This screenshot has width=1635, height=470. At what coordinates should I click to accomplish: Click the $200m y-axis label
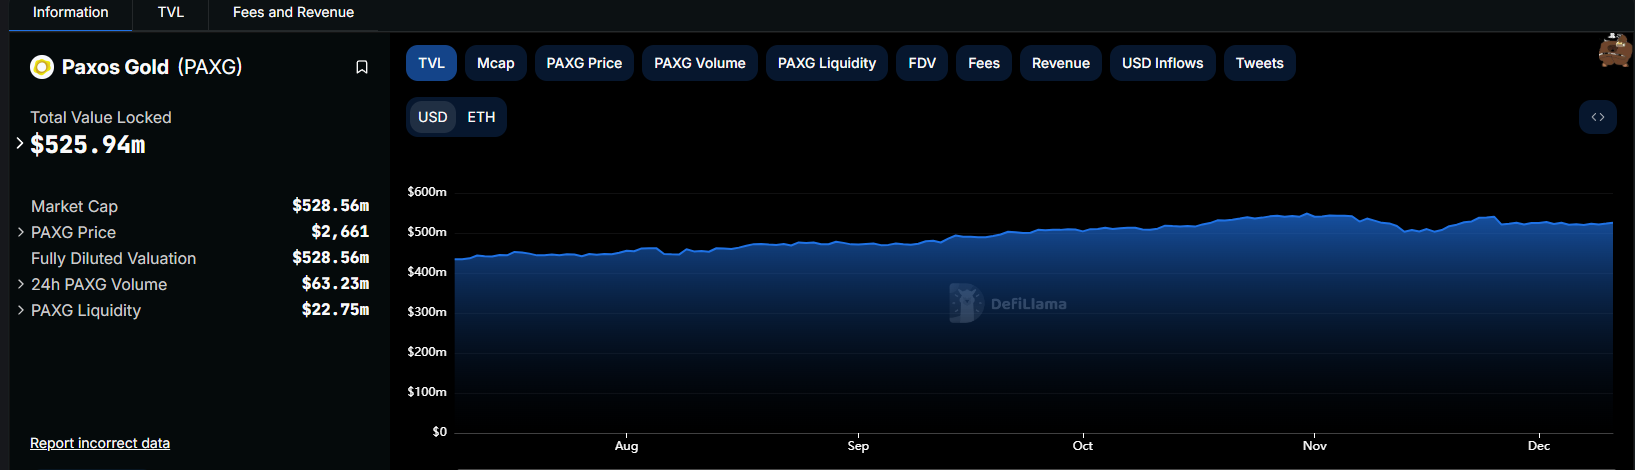click(427, 352)
